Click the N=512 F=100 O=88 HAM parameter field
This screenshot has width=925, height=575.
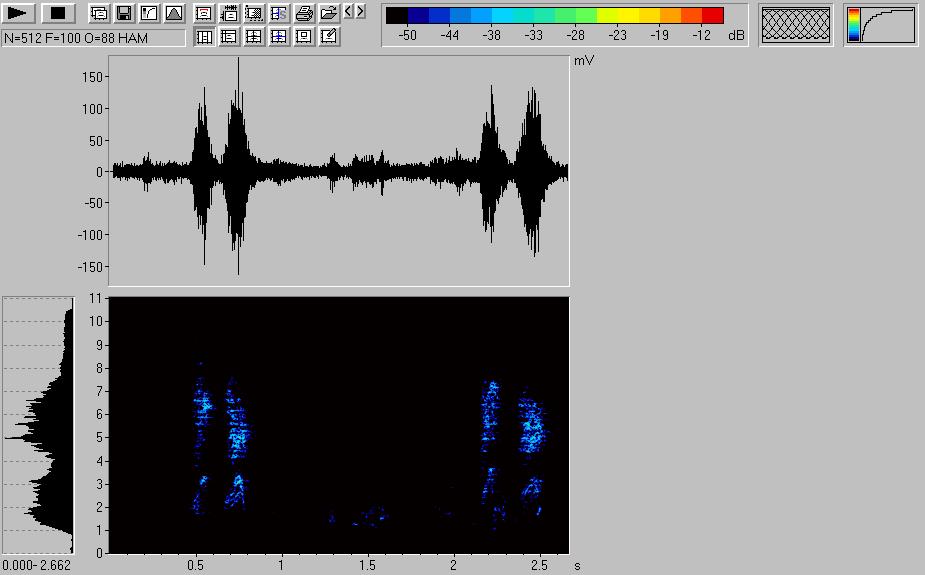[x=94, y=38]
